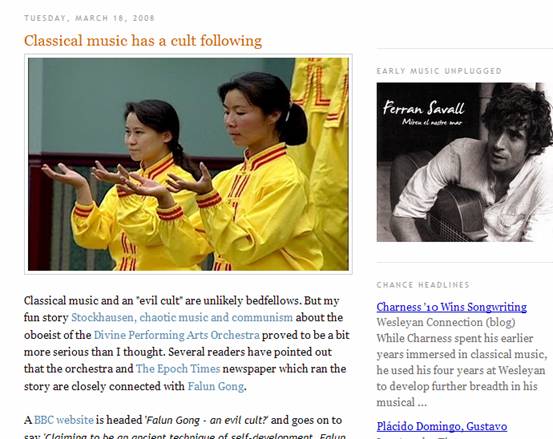Visit The Epoch Times link
The height and width of the screenshot is (439, 553).
tap(178, 369)
